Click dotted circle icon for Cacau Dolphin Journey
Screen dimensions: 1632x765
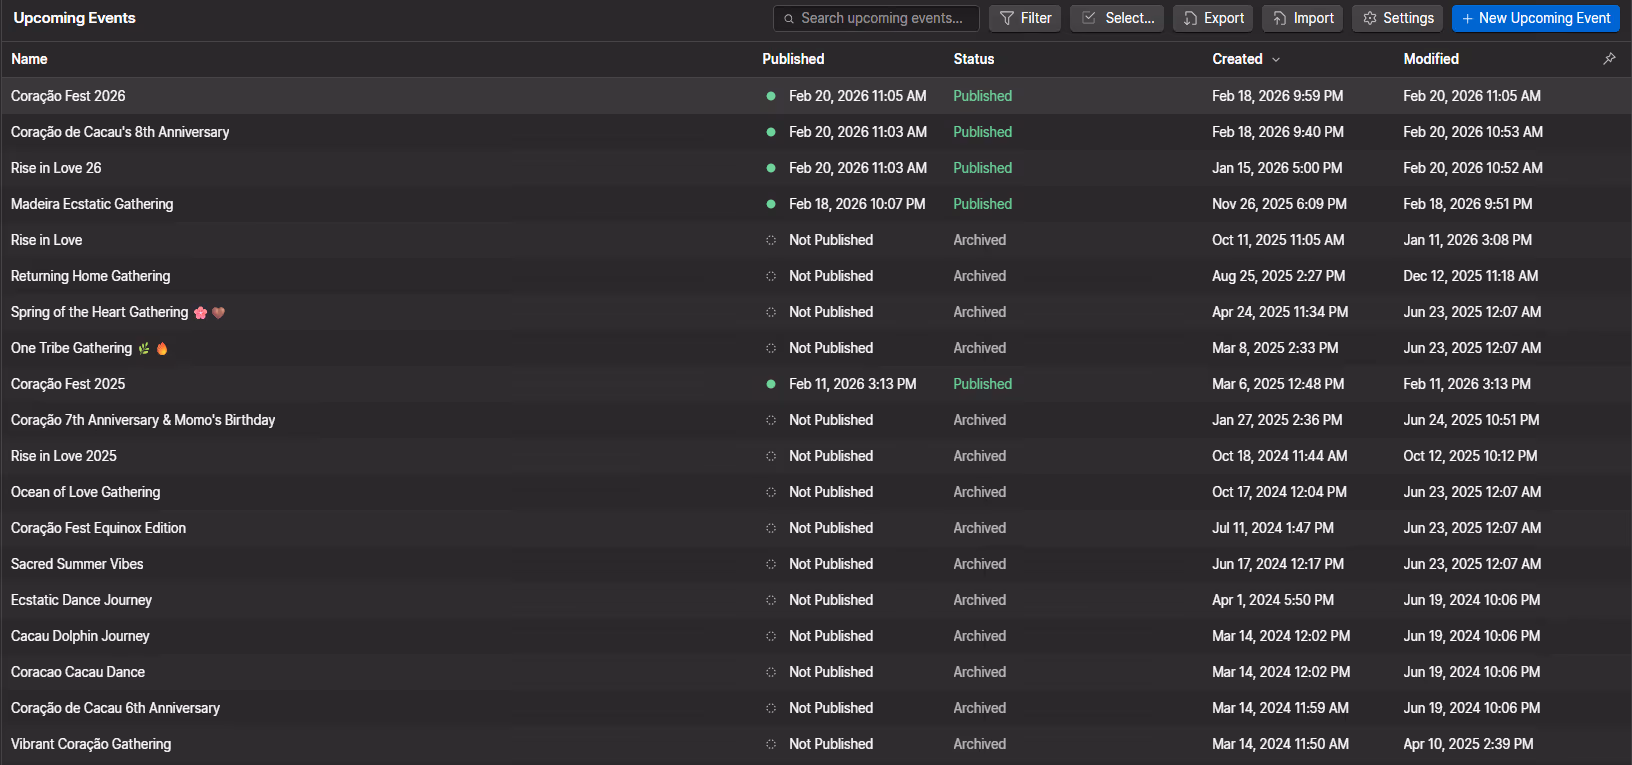point(771,636)
